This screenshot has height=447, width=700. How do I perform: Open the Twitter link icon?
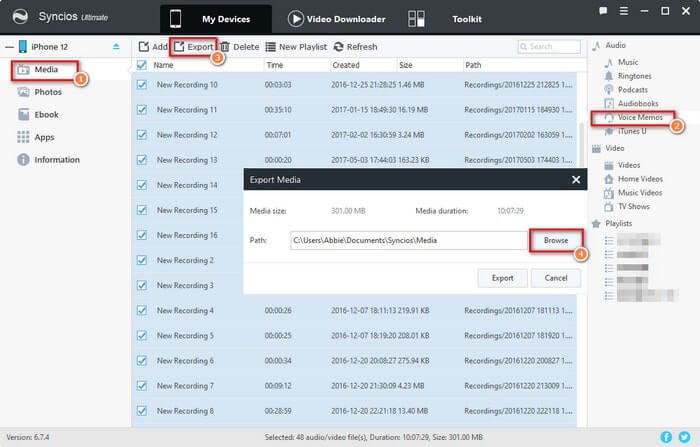click(x=684, y=437)
